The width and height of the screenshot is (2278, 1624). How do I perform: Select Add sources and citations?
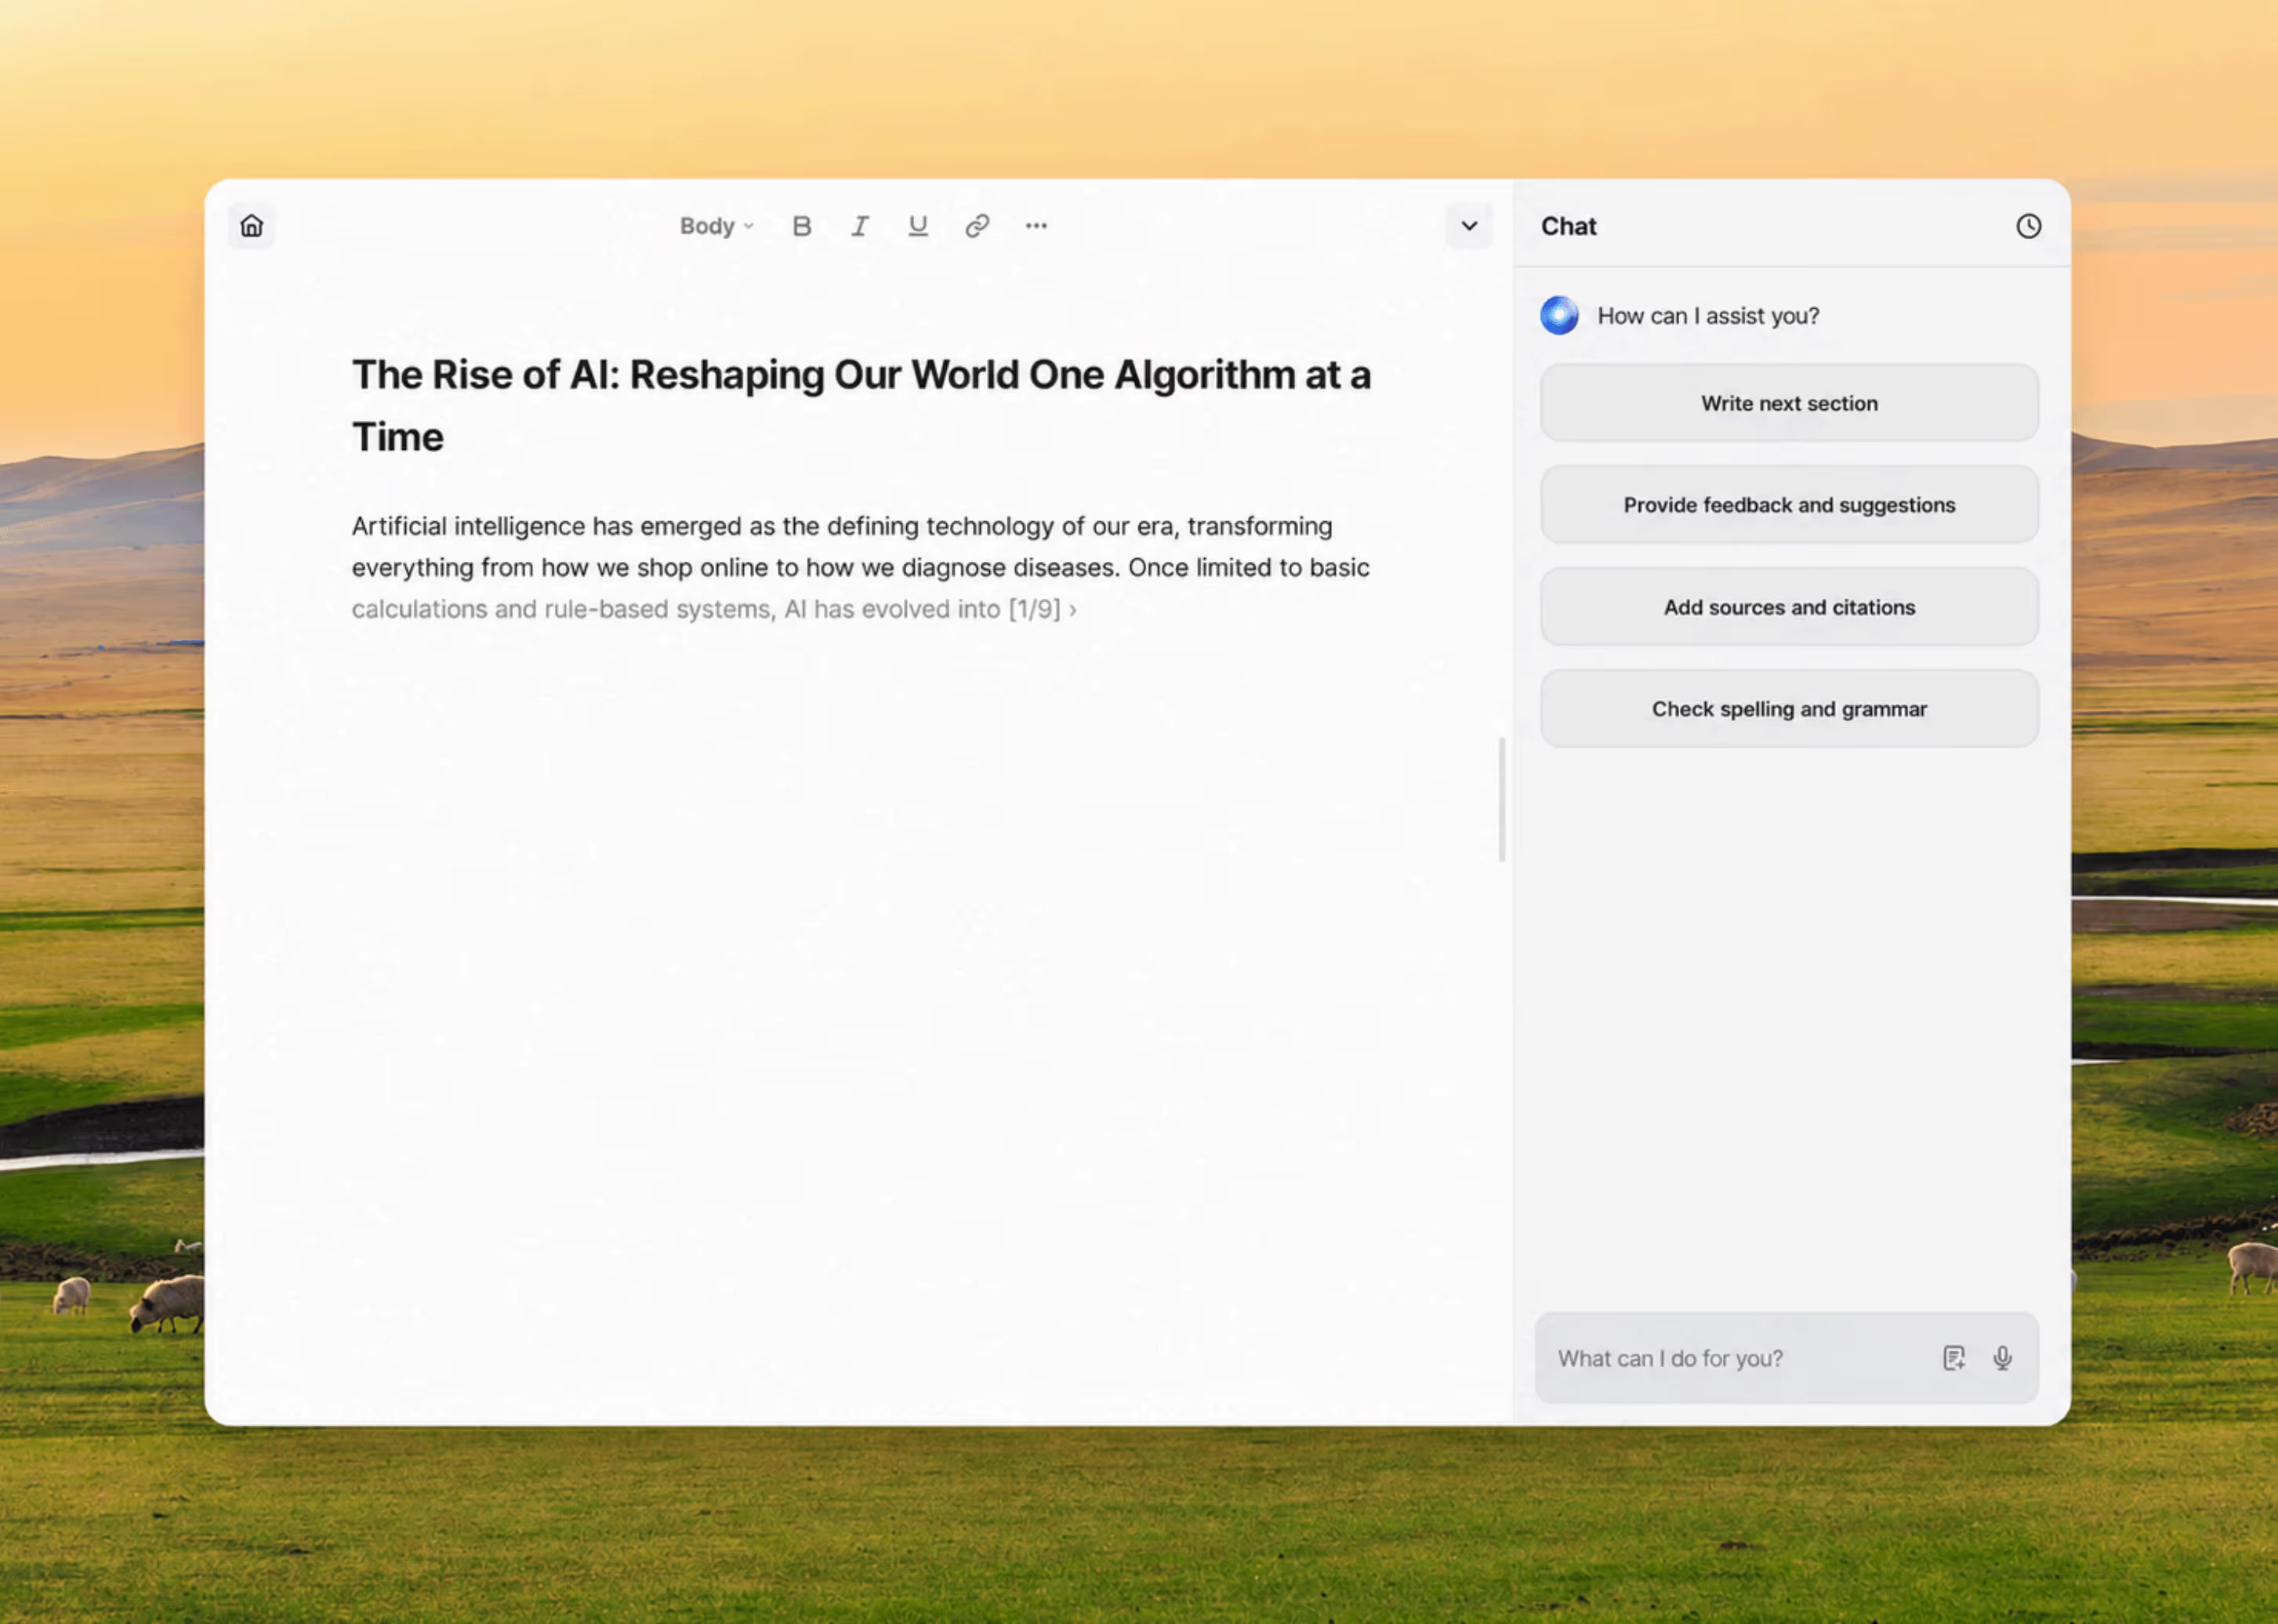click(1789, 607)
